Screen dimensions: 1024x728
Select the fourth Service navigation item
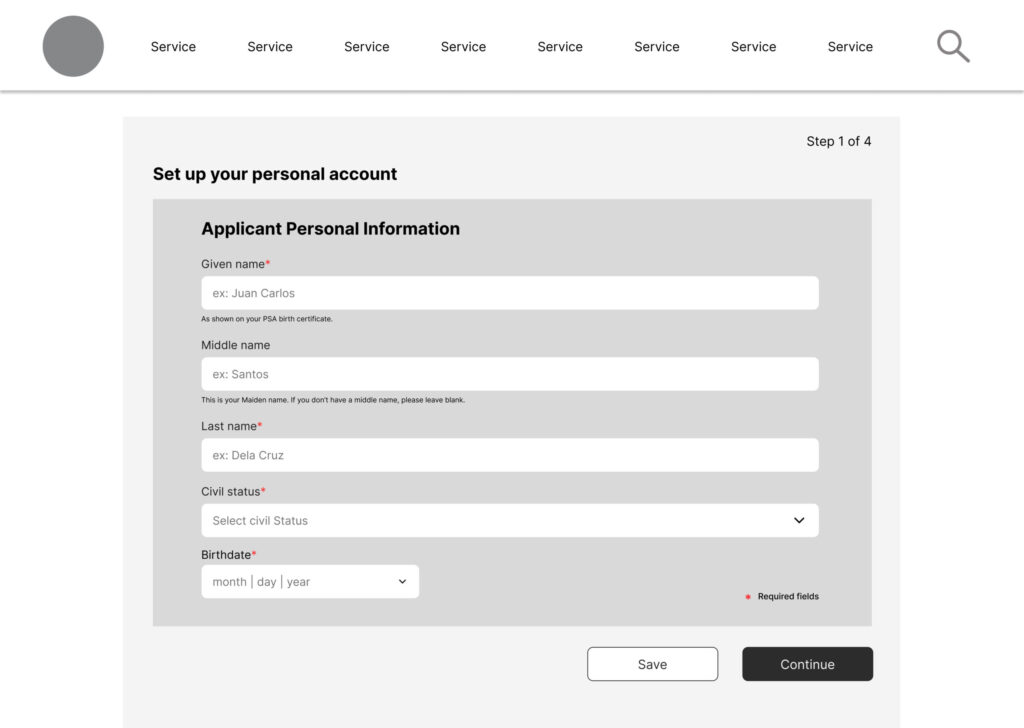pos(463,47)
